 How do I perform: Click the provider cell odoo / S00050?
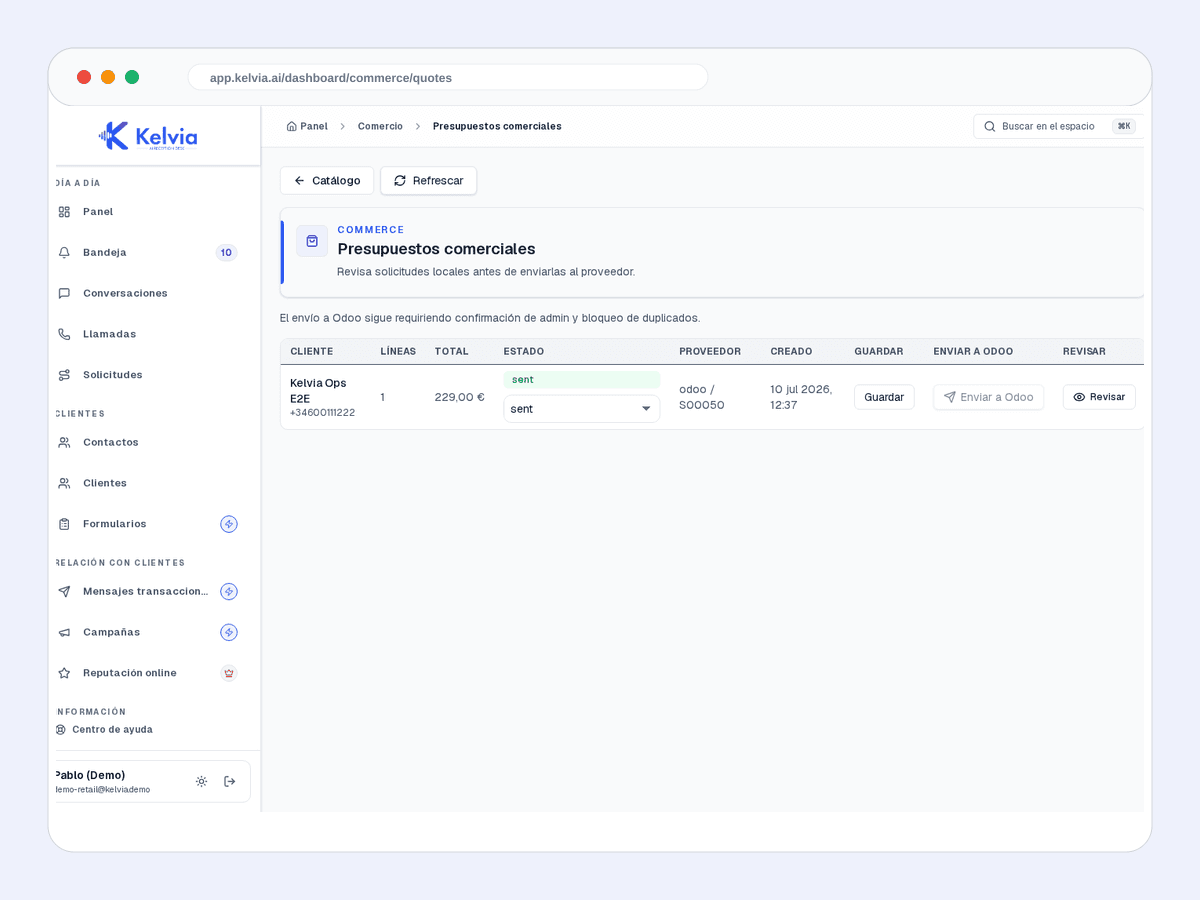(702, 397)
